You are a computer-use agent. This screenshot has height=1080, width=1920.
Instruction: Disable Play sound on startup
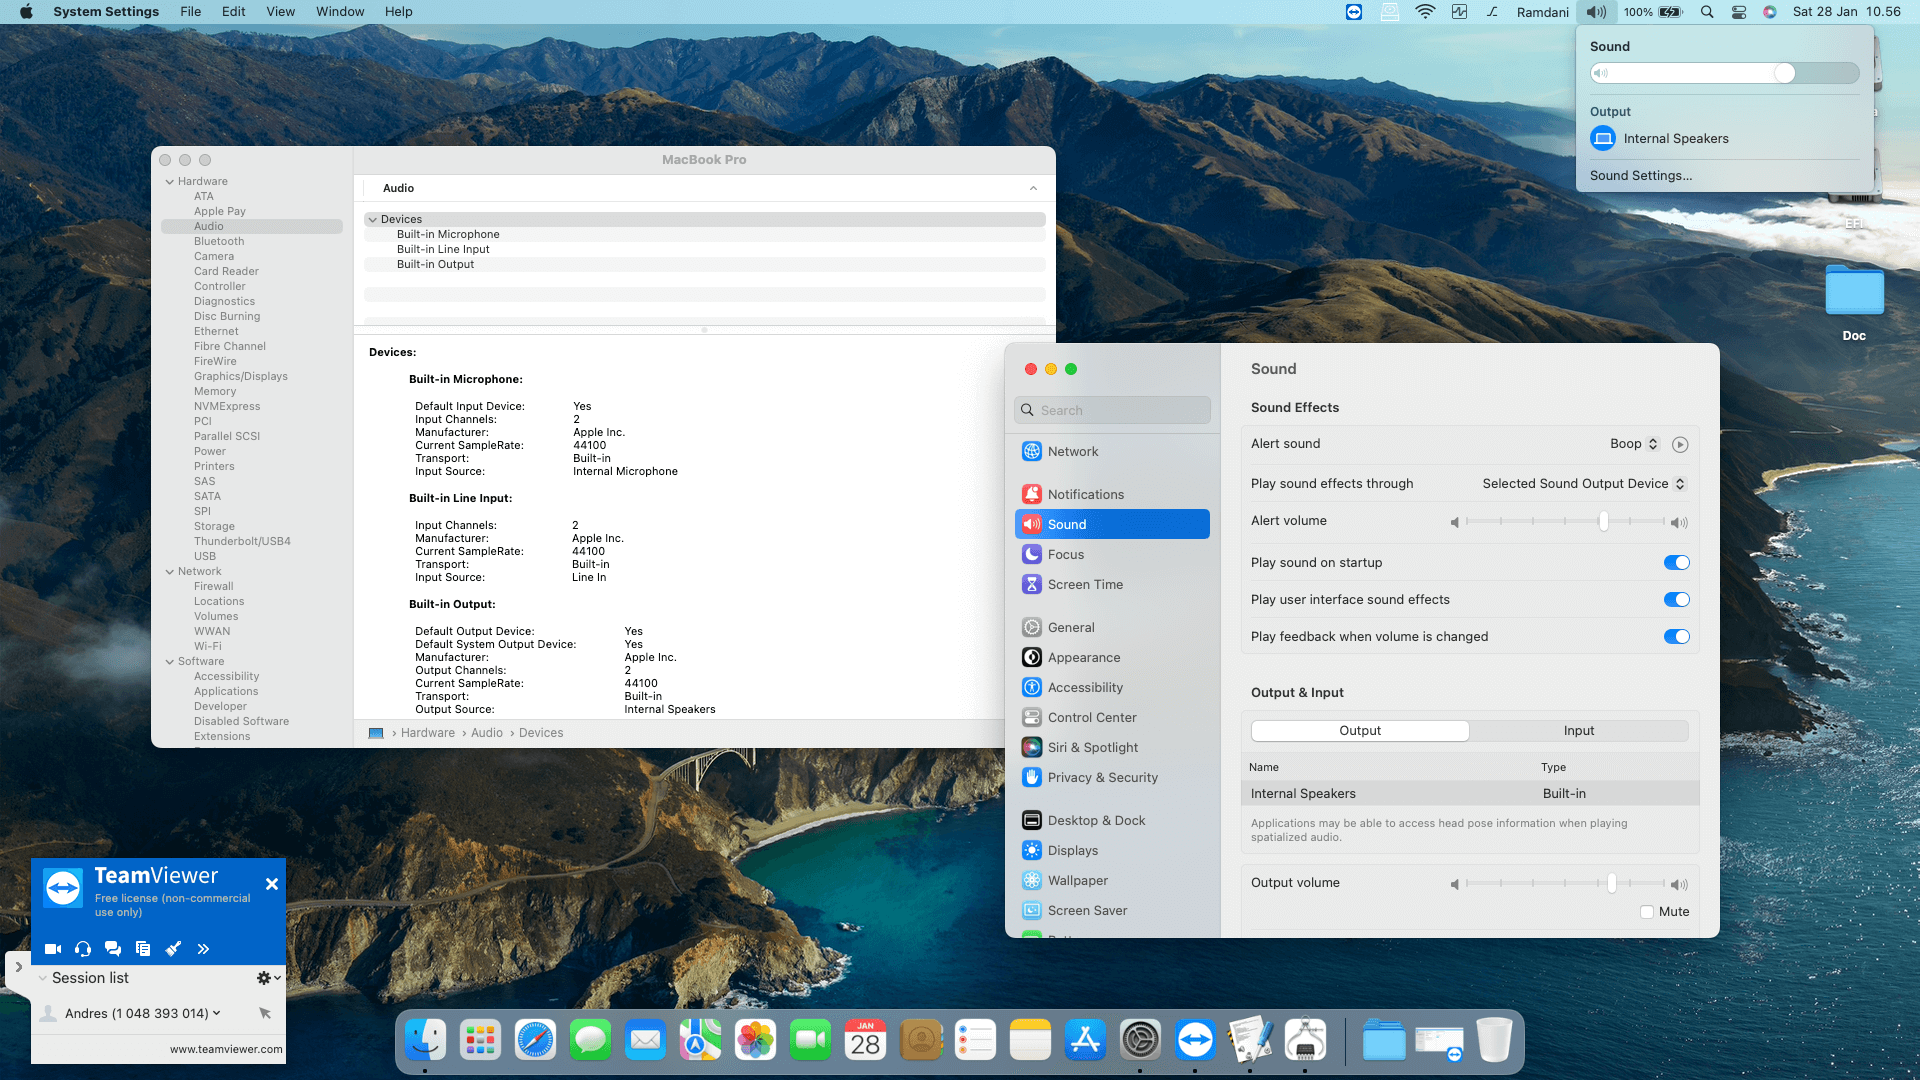click(1676, 563)
